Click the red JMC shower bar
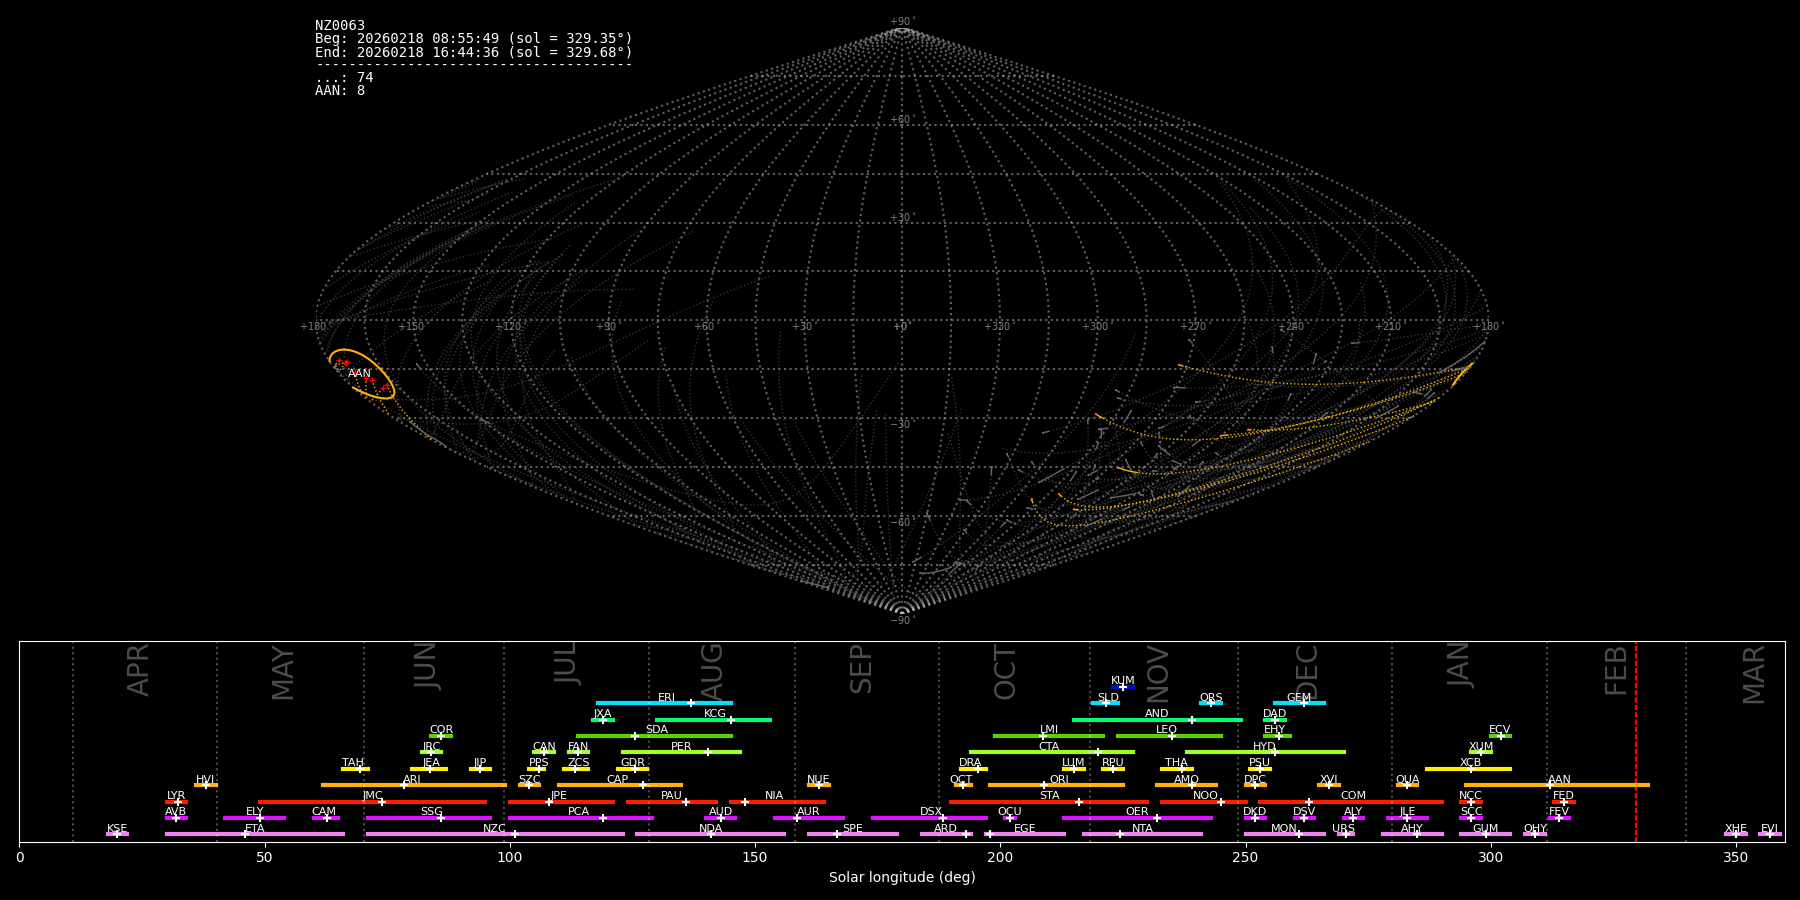This screenshot has height=900, width=1800. click(x=373, y=802)
